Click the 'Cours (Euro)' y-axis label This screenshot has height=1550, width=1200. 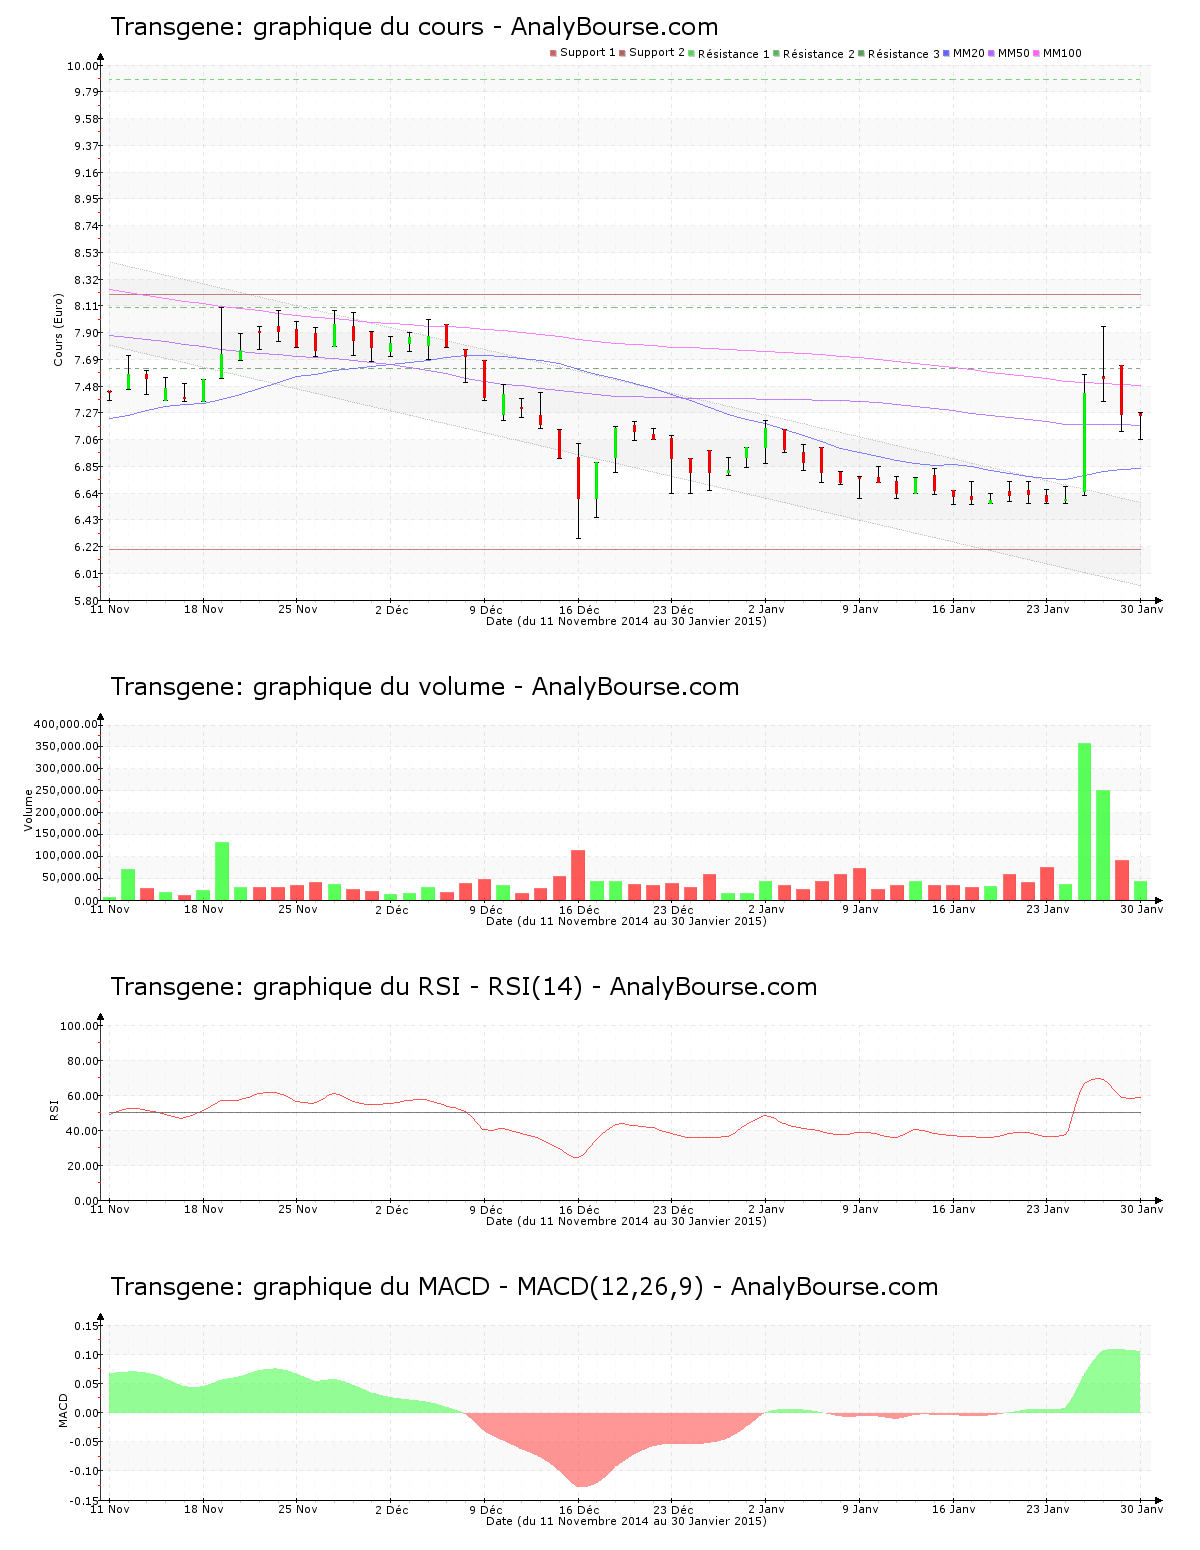[x=58, y=330]
